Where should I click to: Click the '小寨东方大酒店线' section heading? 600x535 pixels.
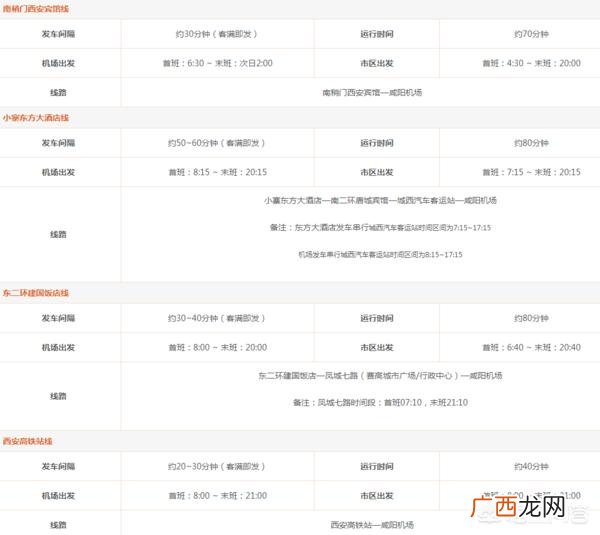coord(36,118)
